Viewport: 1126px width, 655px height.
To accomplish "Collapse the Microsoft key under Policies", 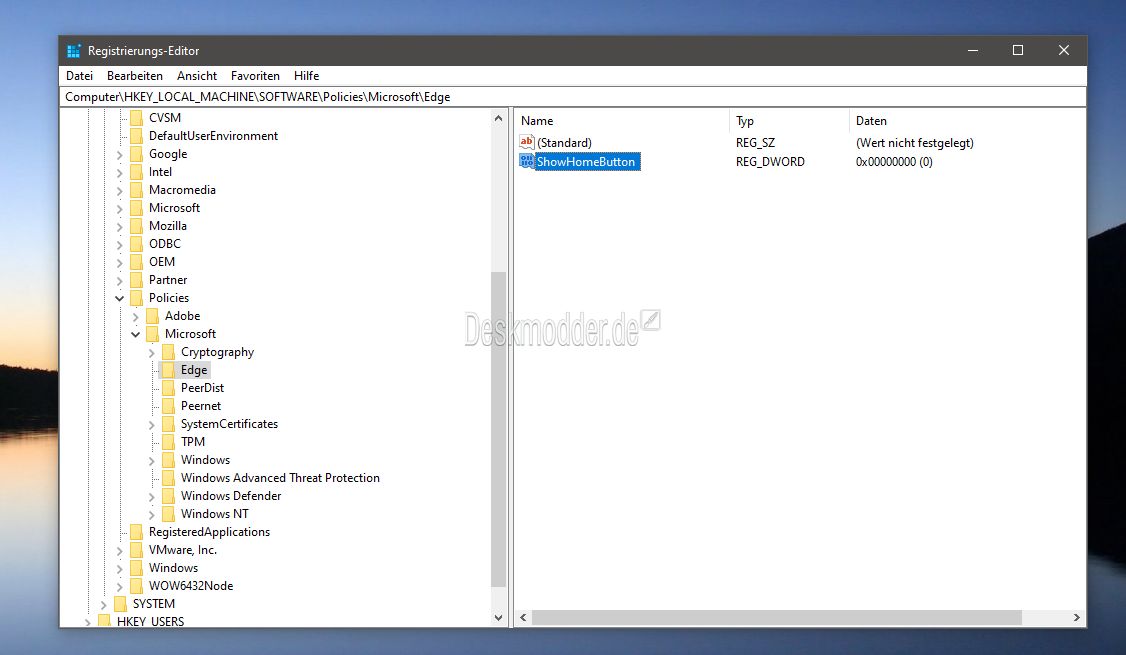I will click(x=135, y=334).
